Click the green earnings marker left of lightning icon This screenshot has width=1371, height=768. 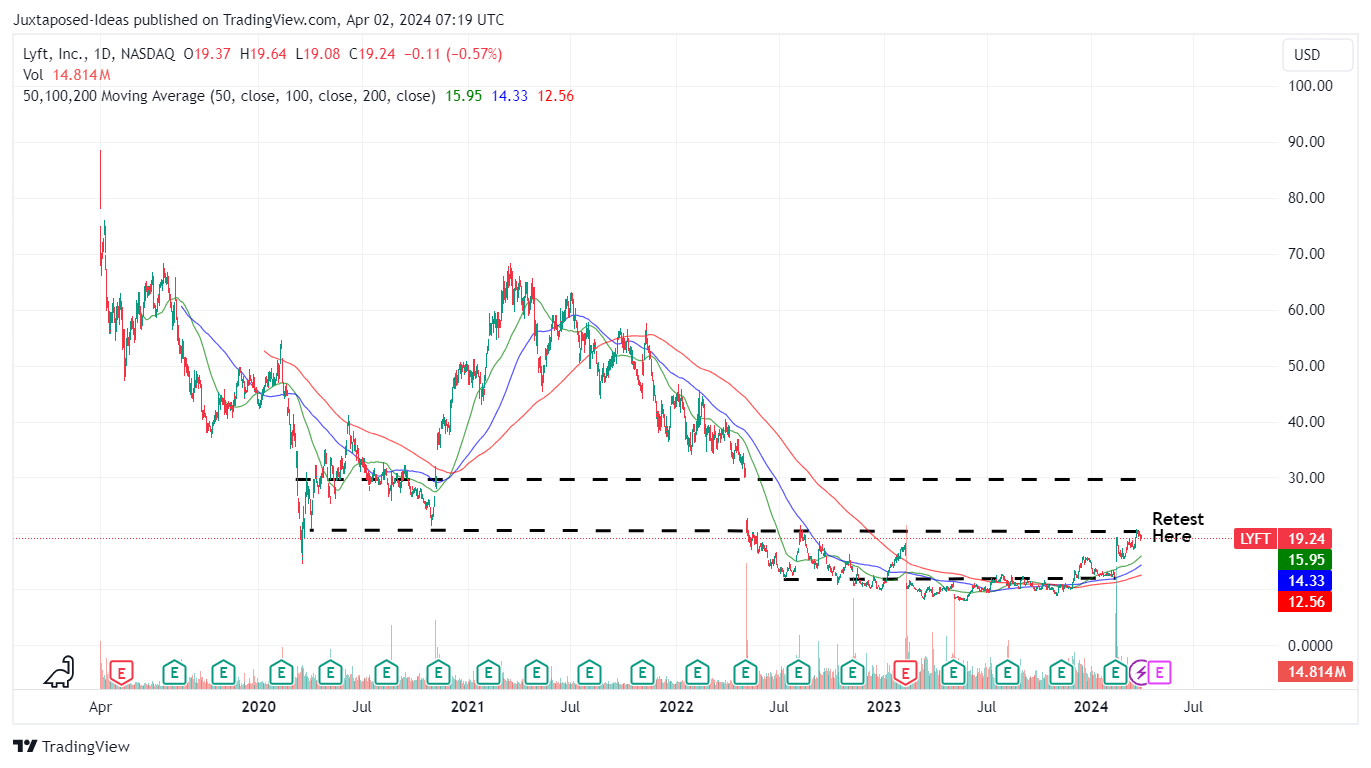point(1115,672)
